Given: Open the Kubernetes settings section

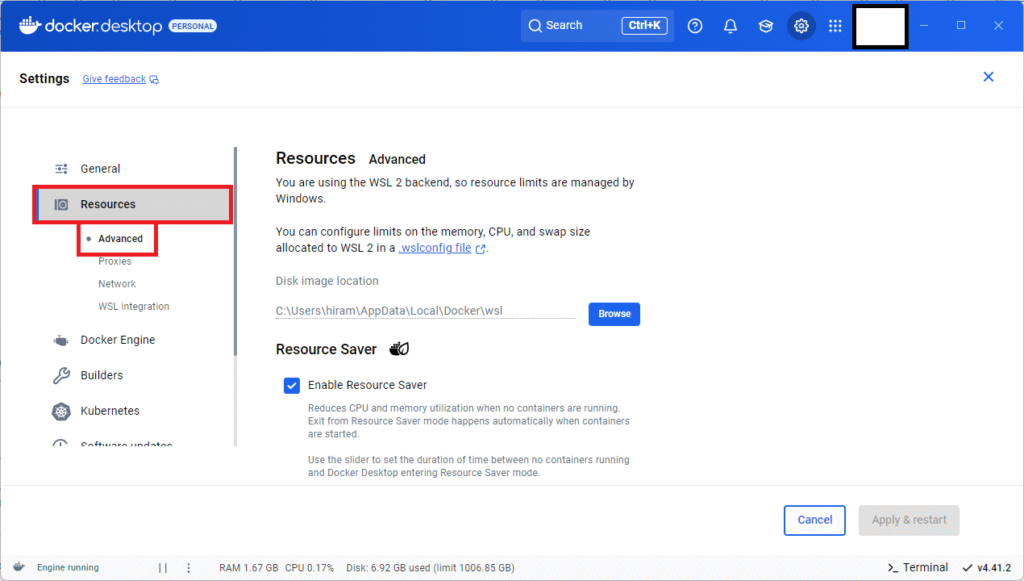Looking at the screenshot, I should 110,411.
